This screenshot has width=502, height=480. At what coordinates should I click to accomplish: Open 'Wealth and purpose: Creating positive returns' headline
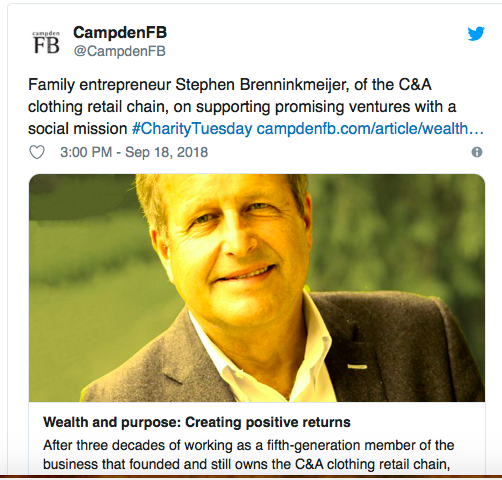[x=197, y=422]
